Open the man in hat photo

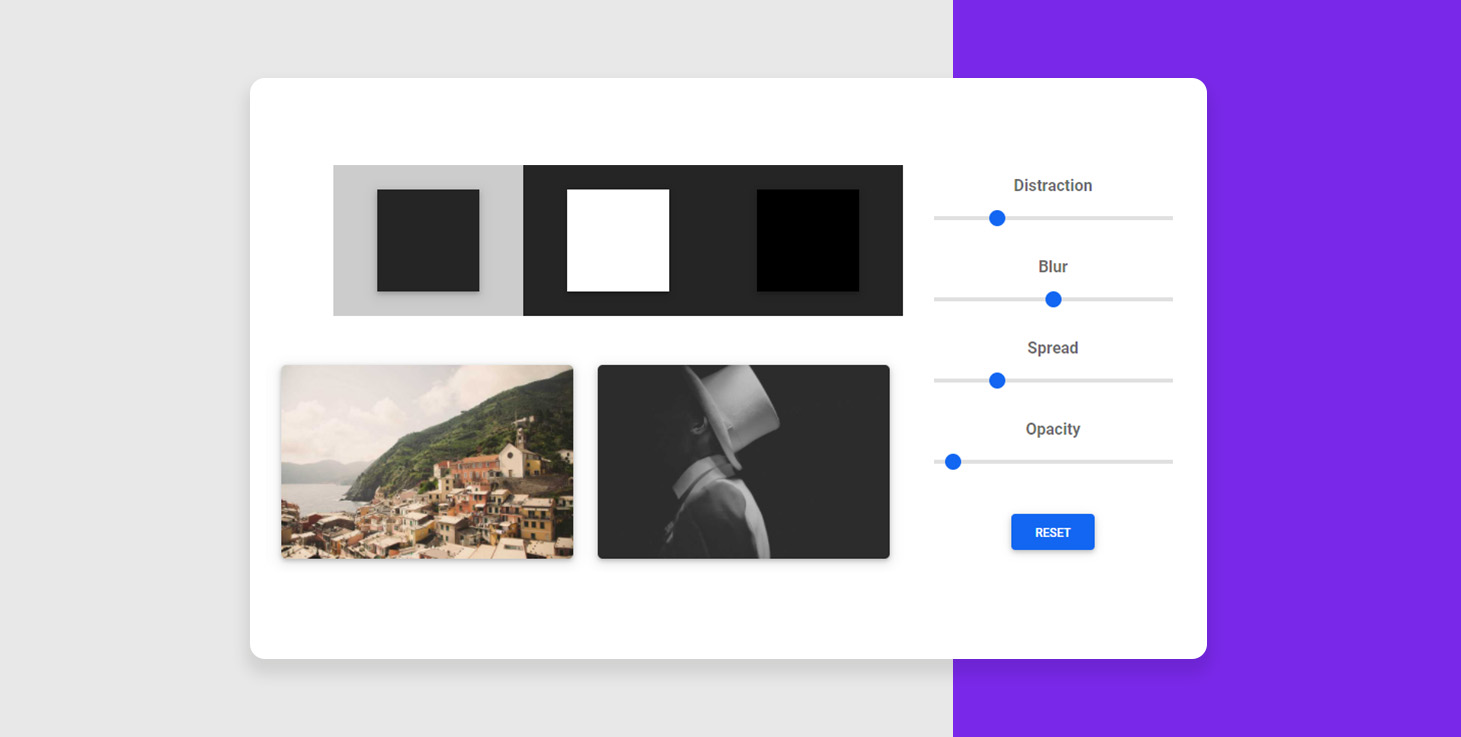[x=744, y=461]
